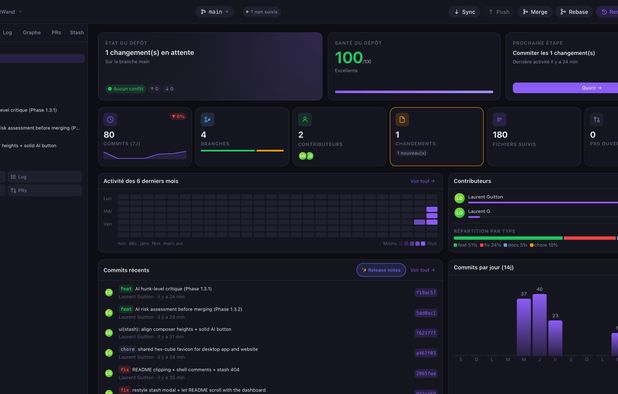Click the clock icon in Commits card
Screen dimensions: 618x394
(x=110, y=119)
